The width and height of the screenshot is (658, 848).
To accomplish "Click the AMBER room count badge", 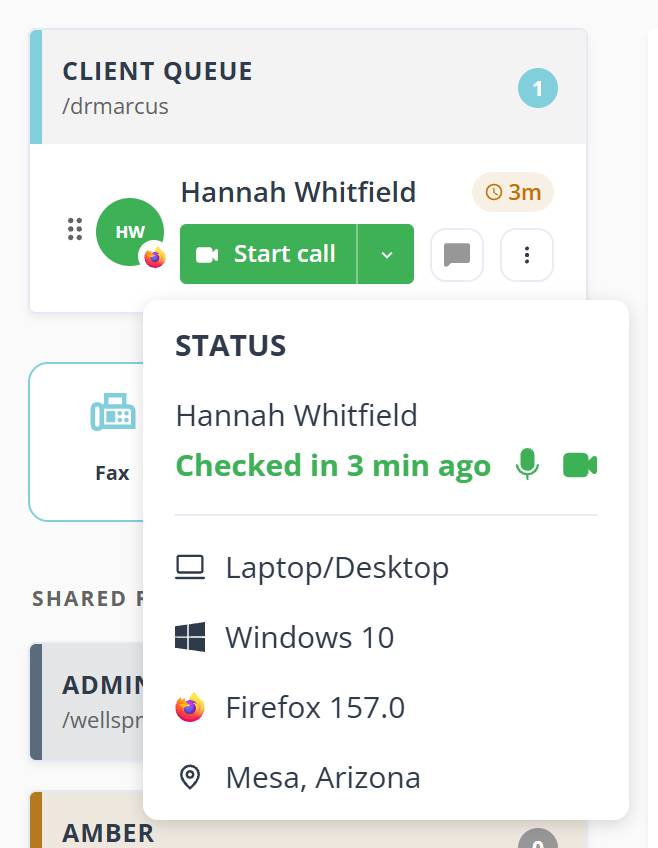I will click(x=538, y=839).
